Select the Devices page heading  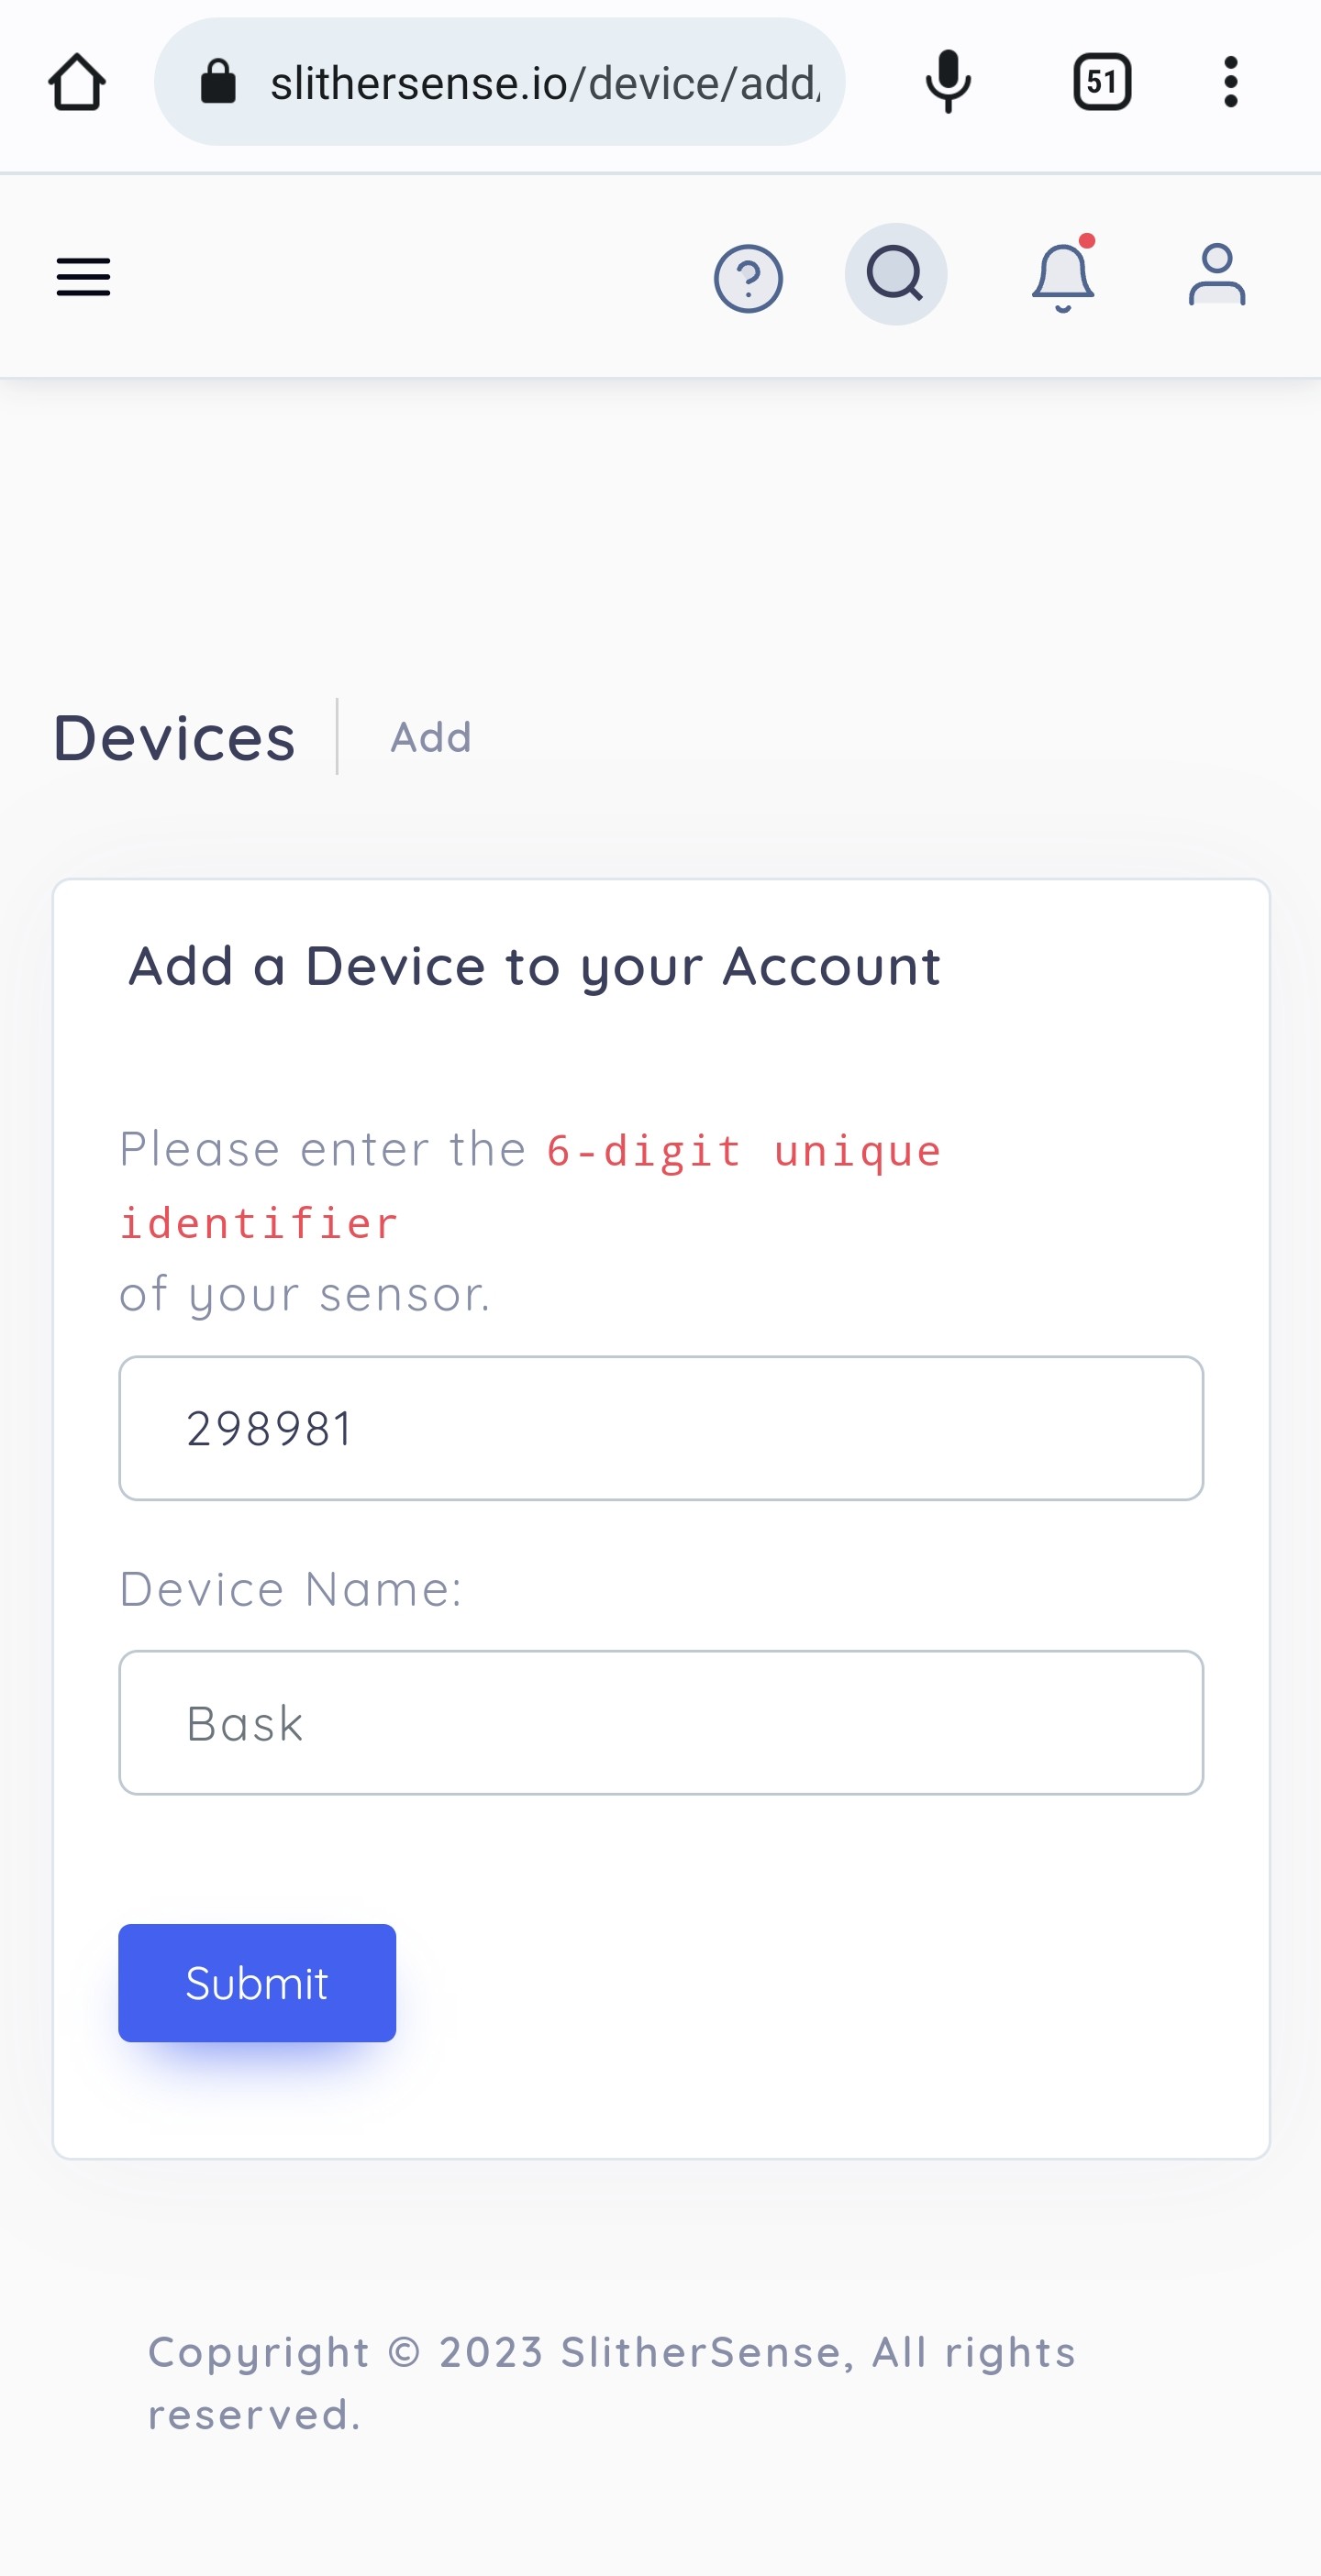pos(174,737)
